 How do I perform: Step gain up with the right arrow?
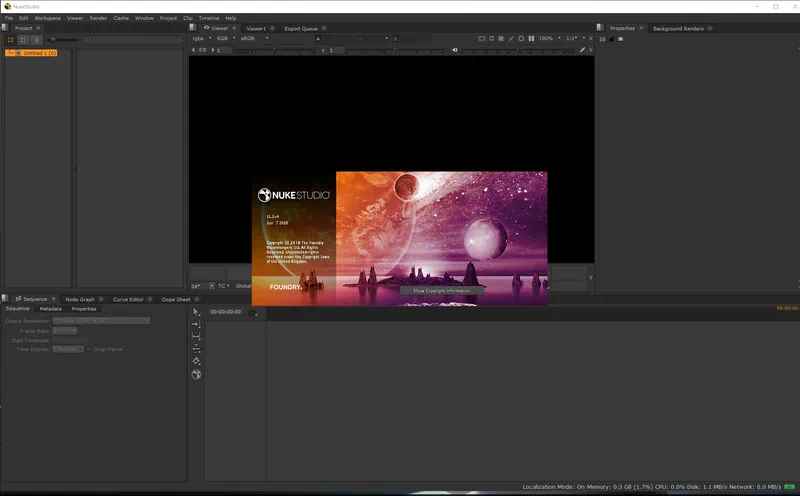tap(213, 50)
